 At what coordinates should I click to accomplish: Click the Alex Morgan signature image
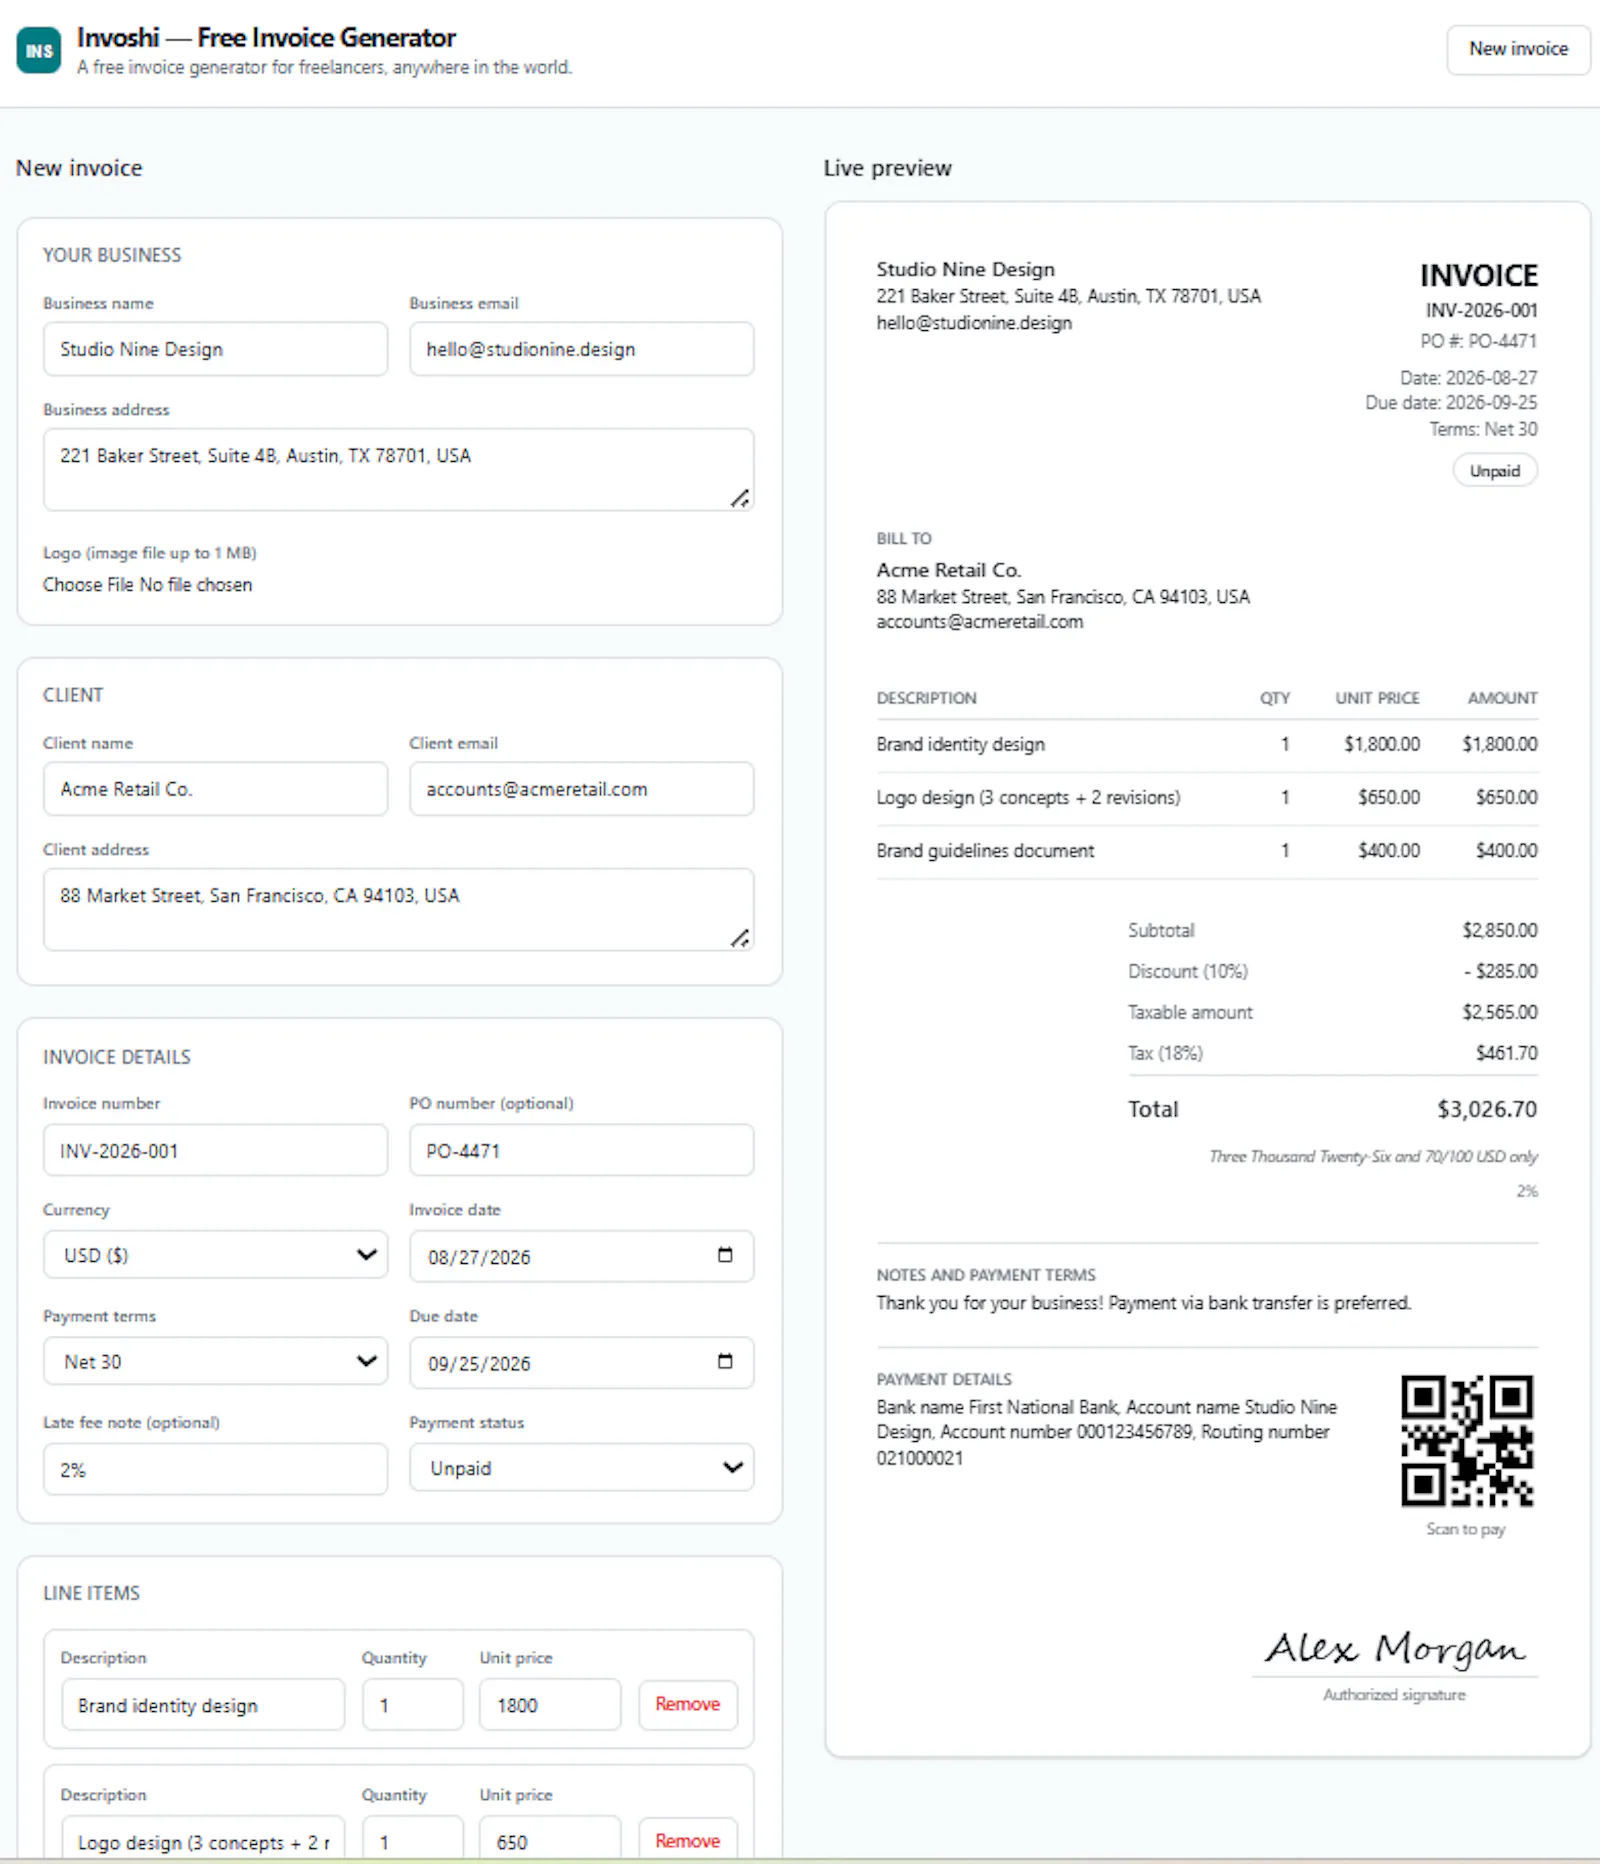(1395, 1648)
